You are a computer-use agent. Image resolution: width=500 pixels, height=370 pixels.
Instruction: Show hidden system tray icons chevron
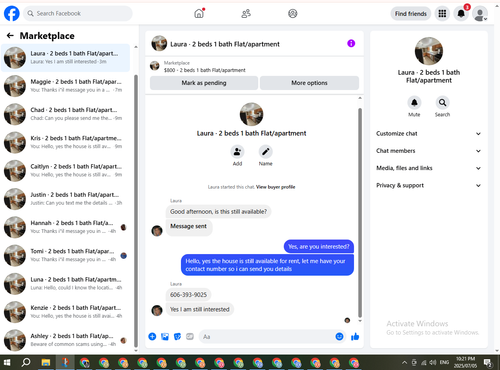(404, 362)
